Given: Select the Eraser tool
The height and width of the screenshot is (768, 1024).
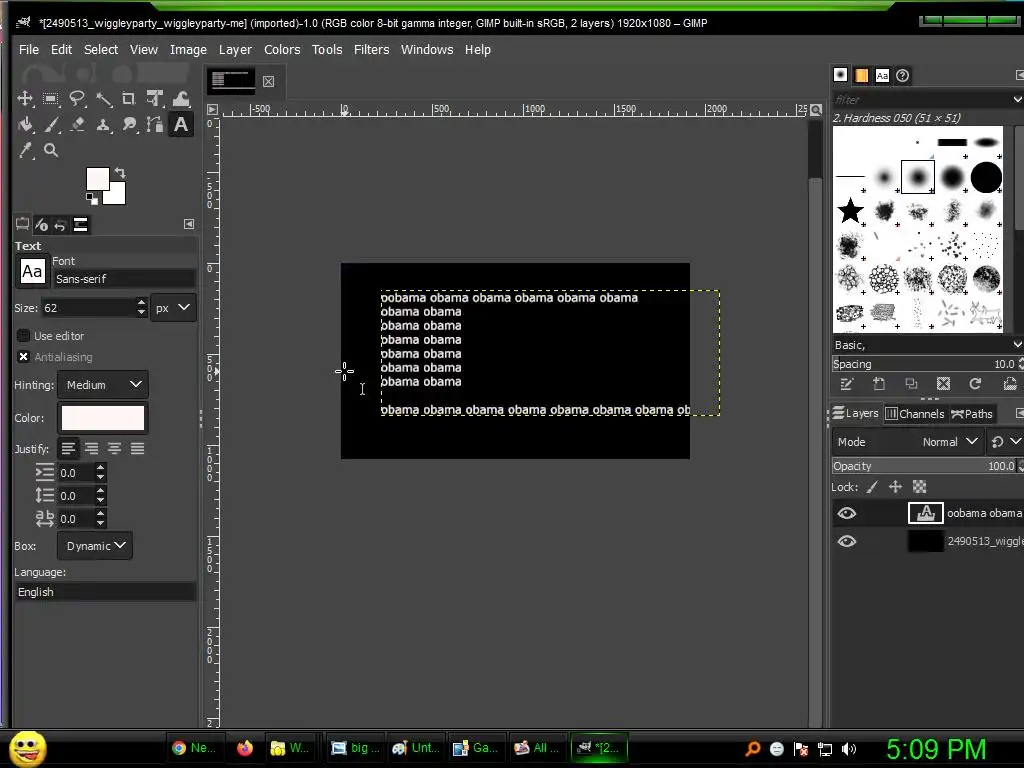Looking at the screenshot, I should 77,125.
